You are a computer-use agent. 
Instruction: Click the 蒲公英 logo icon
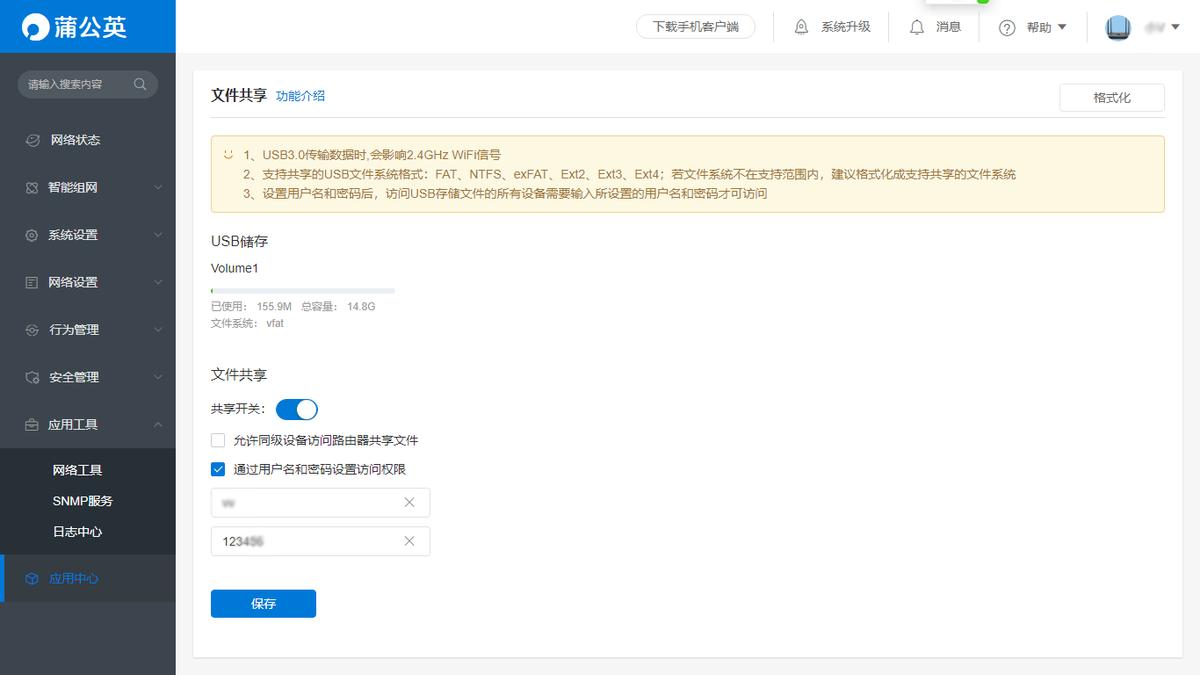(x=38, y=24)
